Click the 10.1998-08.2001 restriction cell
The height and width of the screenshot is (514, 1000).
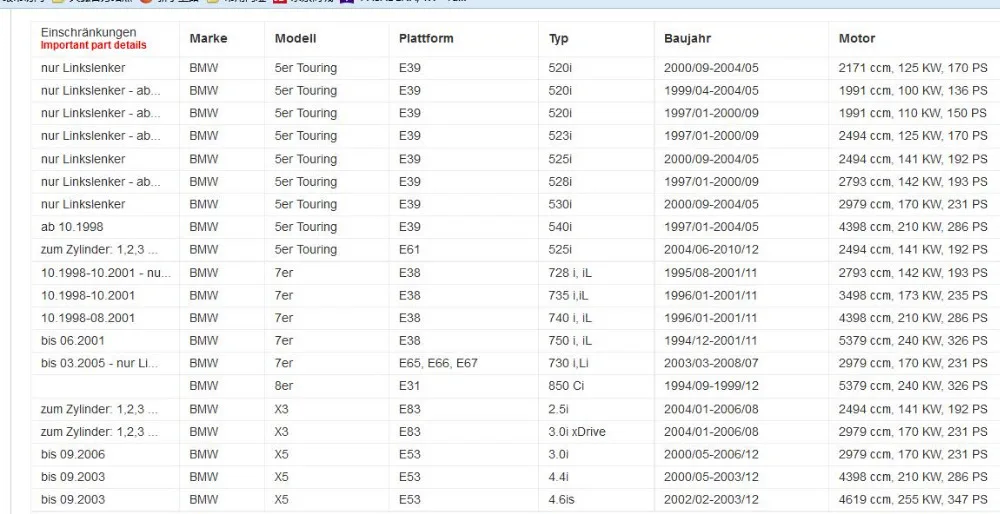pos(88,318)
